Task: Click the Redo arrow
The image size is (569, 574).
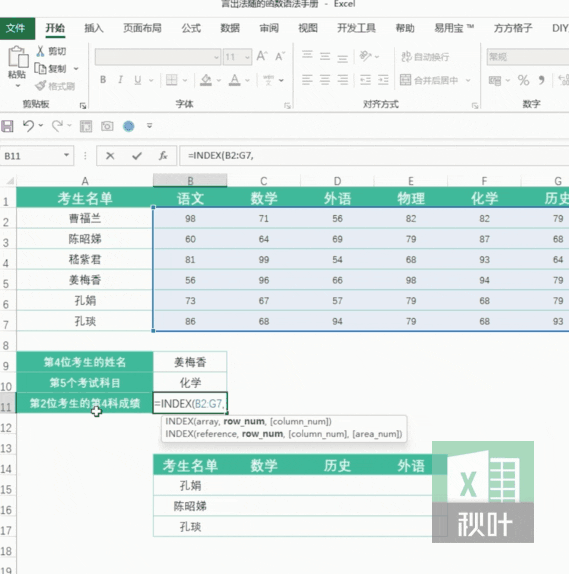Action: (57, 126)
